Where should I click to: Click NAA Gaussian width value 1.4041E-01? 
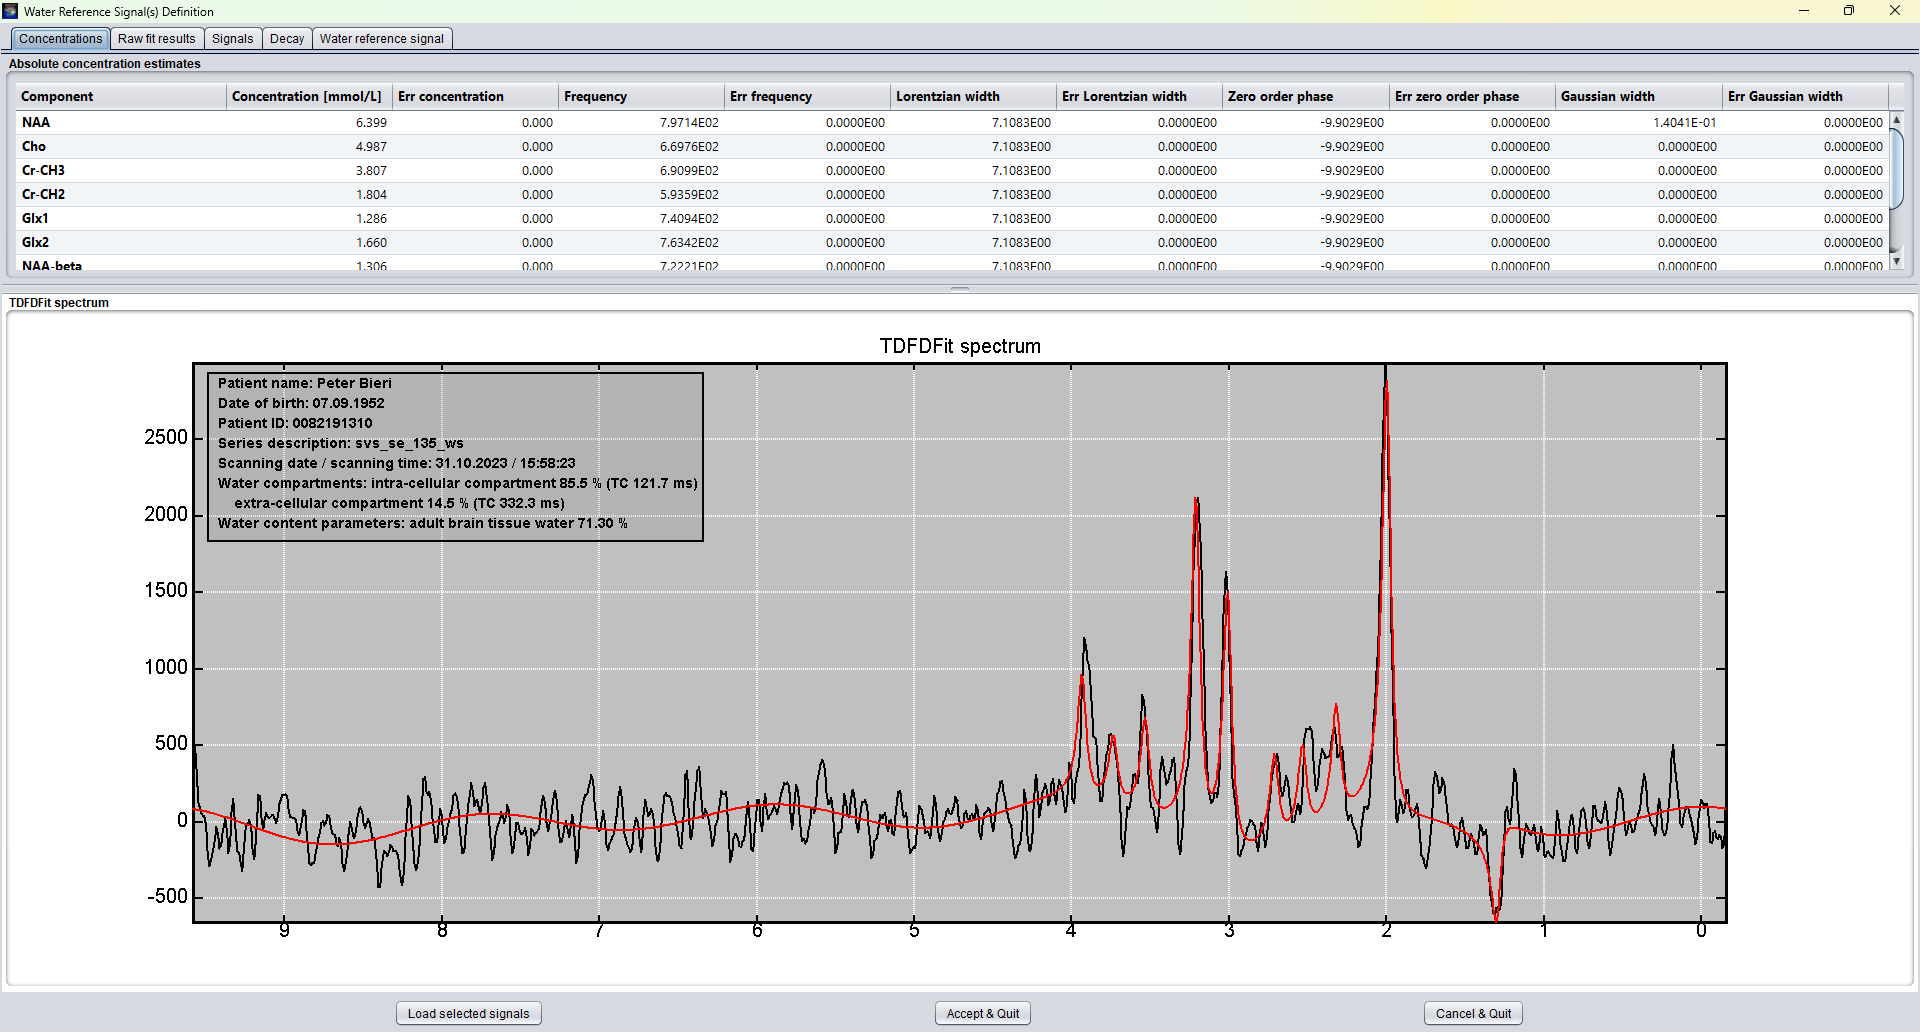click(1684, 123)
